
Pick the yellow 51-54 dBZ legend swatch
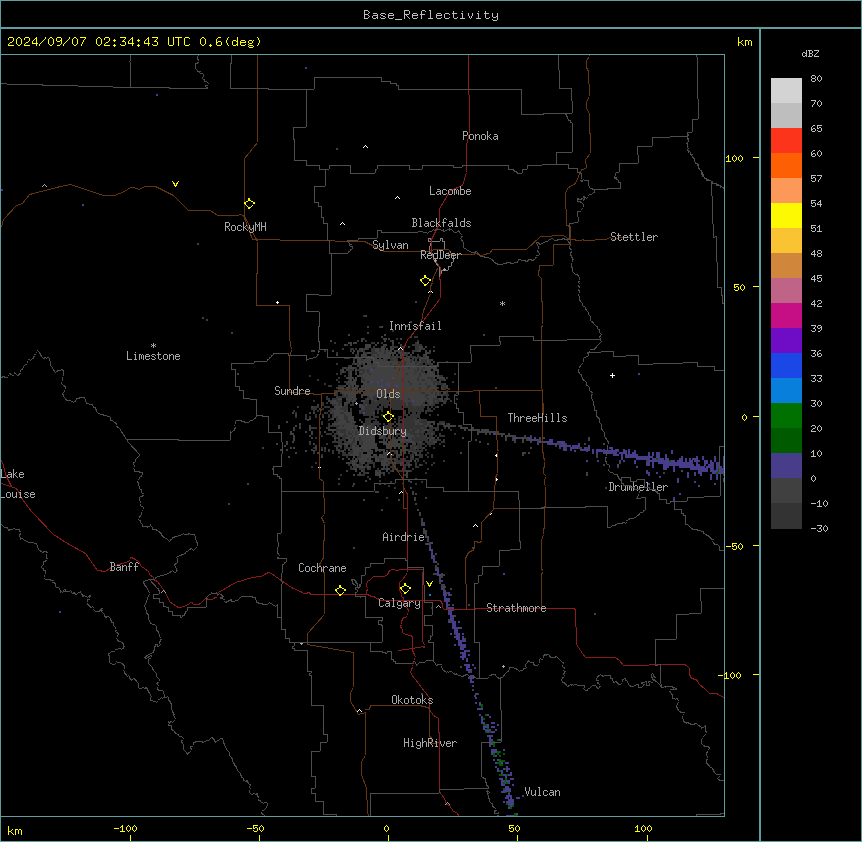pos(786,215)
